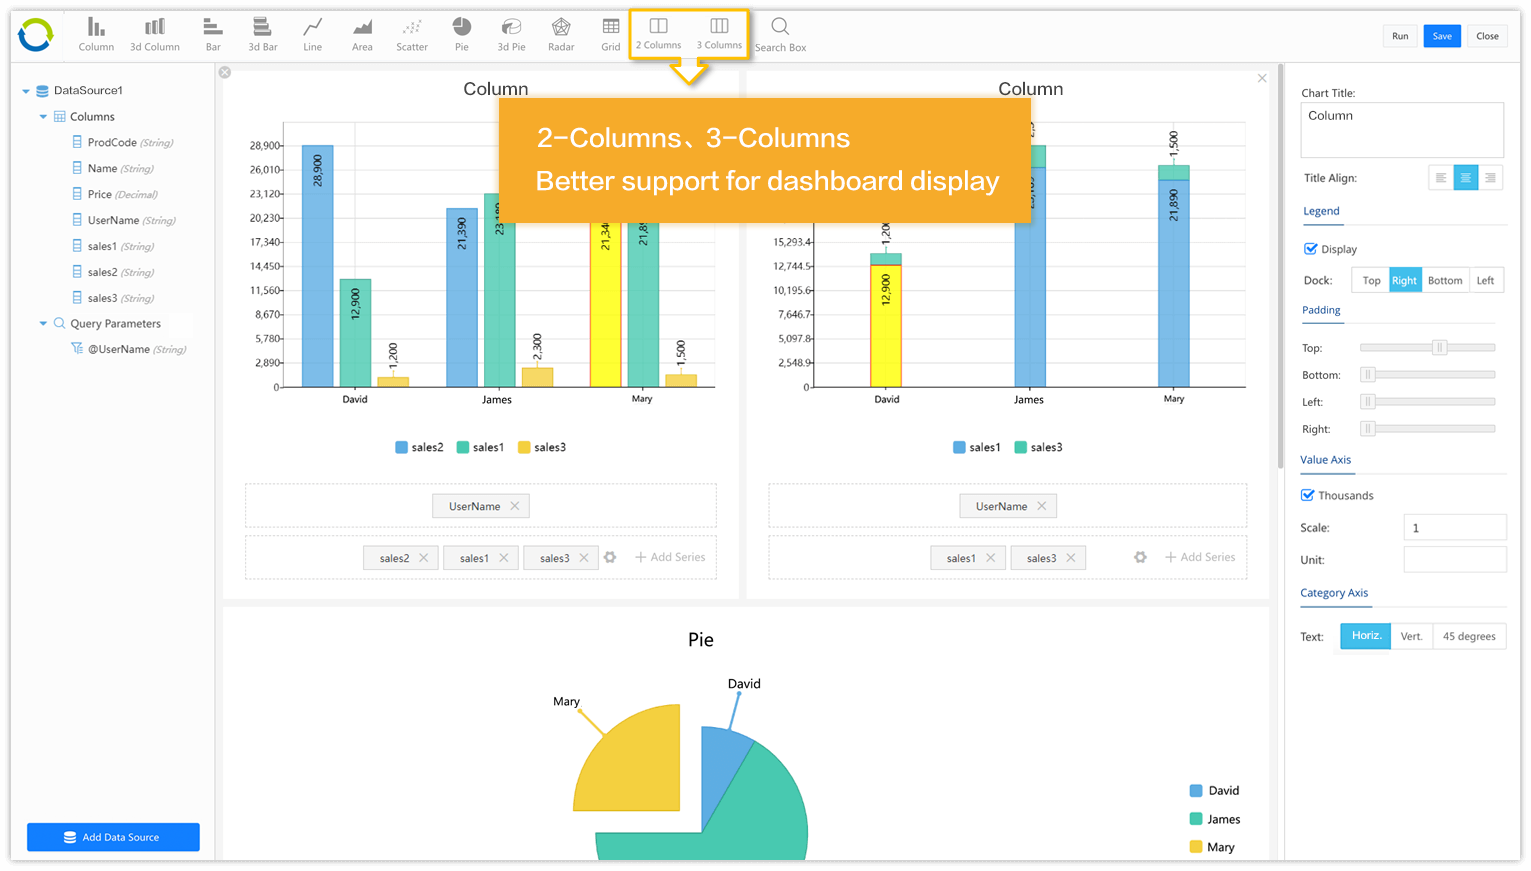
Task: Close the right Column chart panel
Action: pyautogui.click(x=1262, y=78)
